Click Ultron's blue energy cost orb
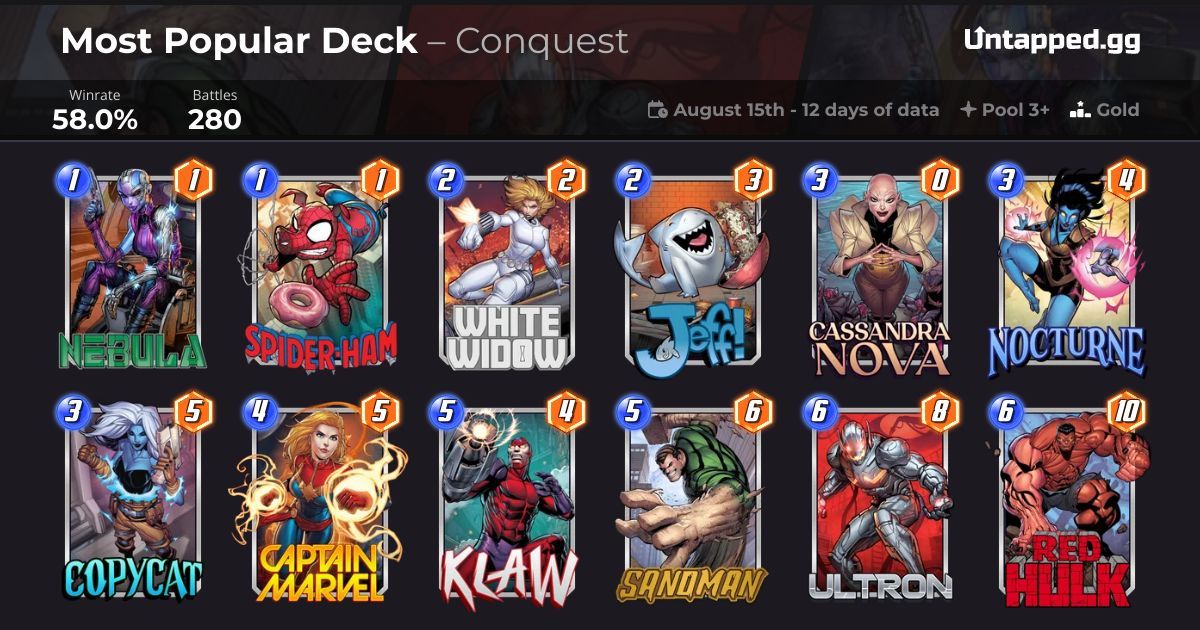 pyautogui.click(x=821, y=411)
